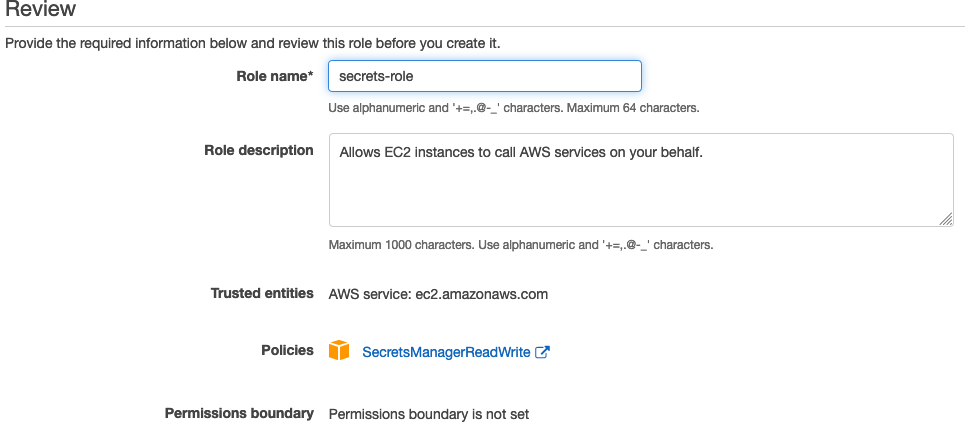Click the Review page heading
The width and height of the screenshot is (972, 438).
41,9
